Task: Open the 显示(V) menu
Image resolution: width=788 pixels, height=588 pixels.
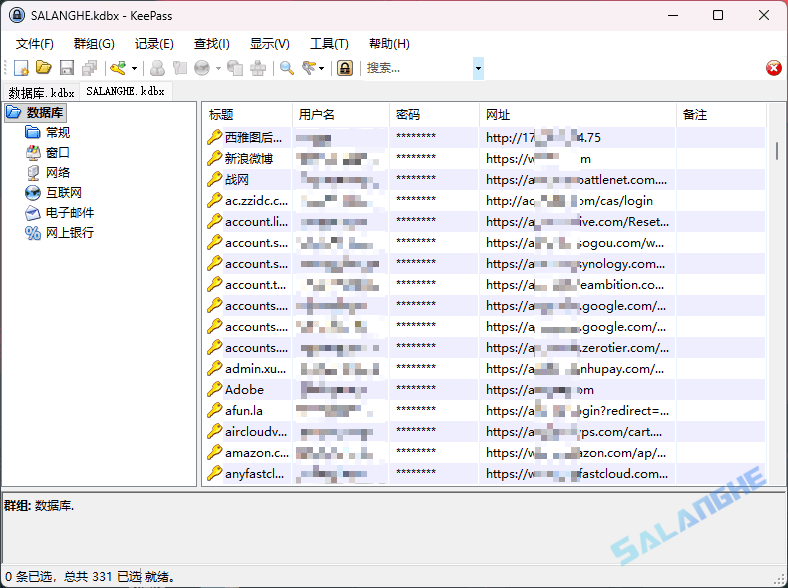Action: pos(270,44)
